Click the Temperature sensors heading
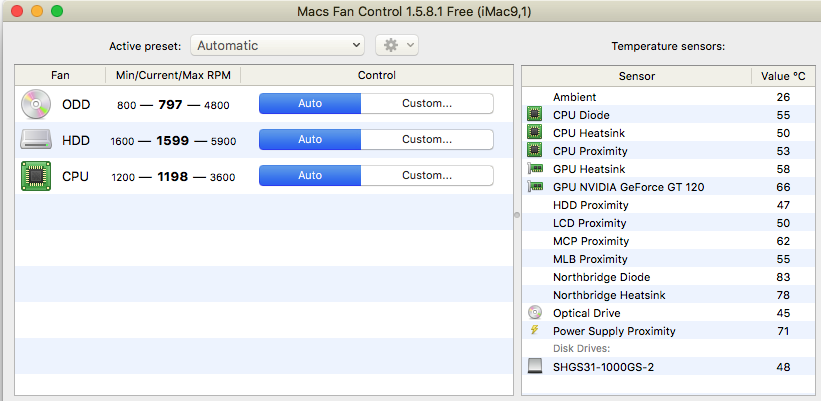 (x=668, y=47)
